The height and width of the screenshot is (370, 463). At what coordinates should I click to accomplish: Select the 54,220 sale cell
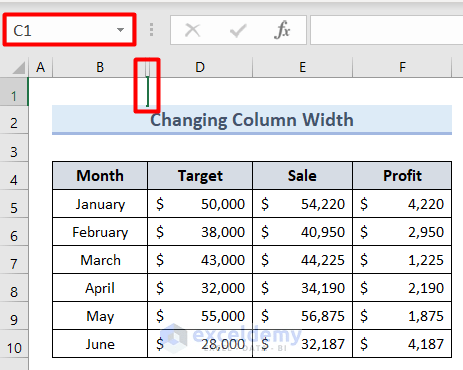tap(302, 204)
